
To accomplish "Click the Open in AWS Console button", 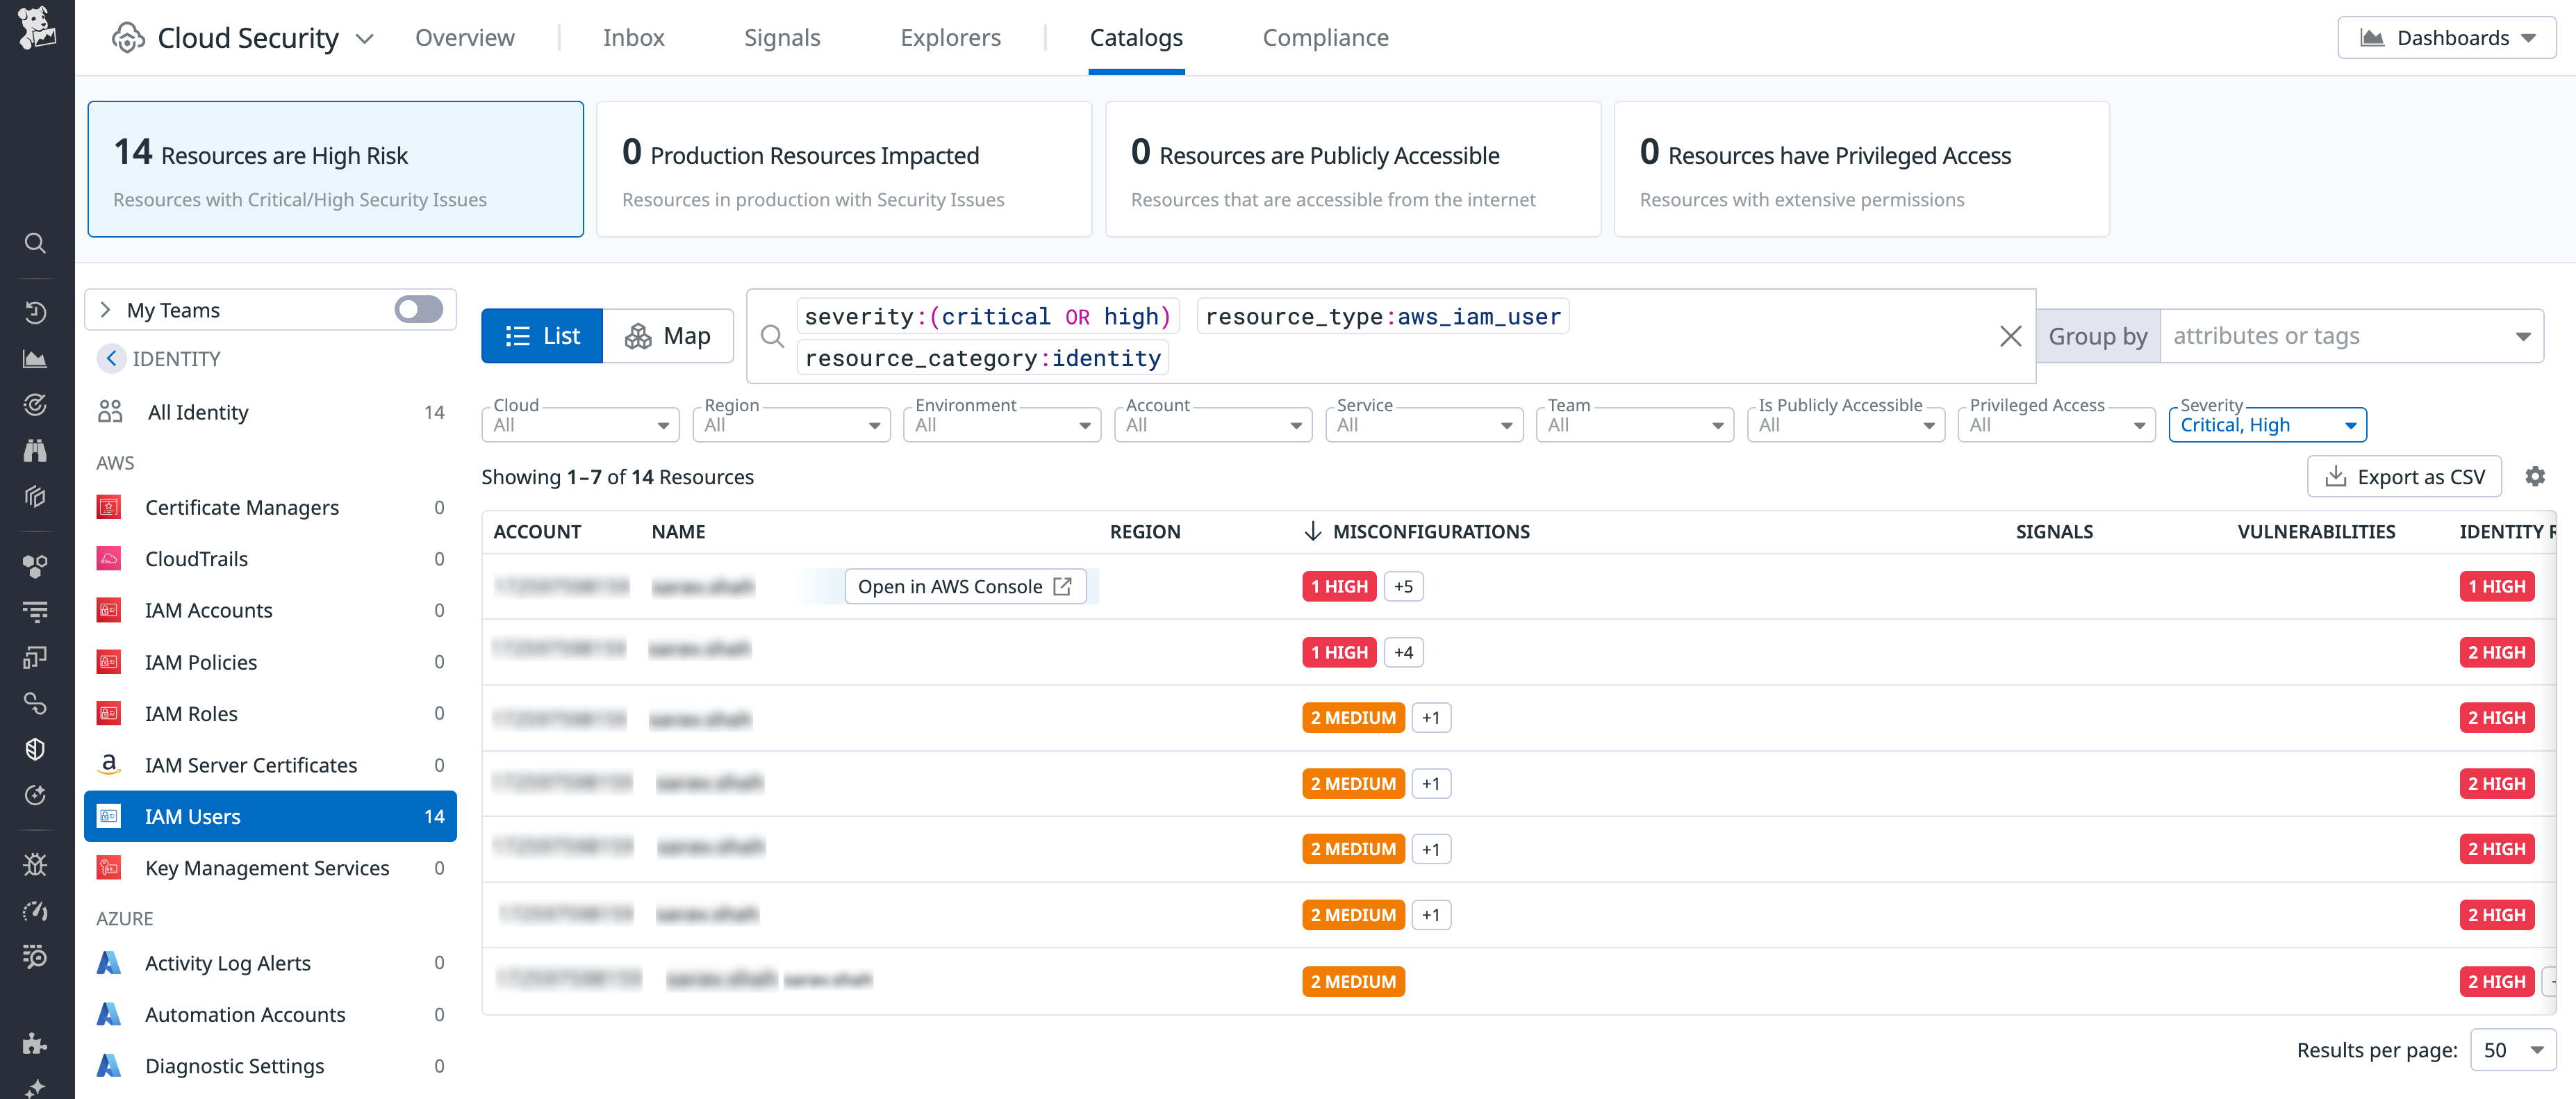I will click(x=965, y=586).
